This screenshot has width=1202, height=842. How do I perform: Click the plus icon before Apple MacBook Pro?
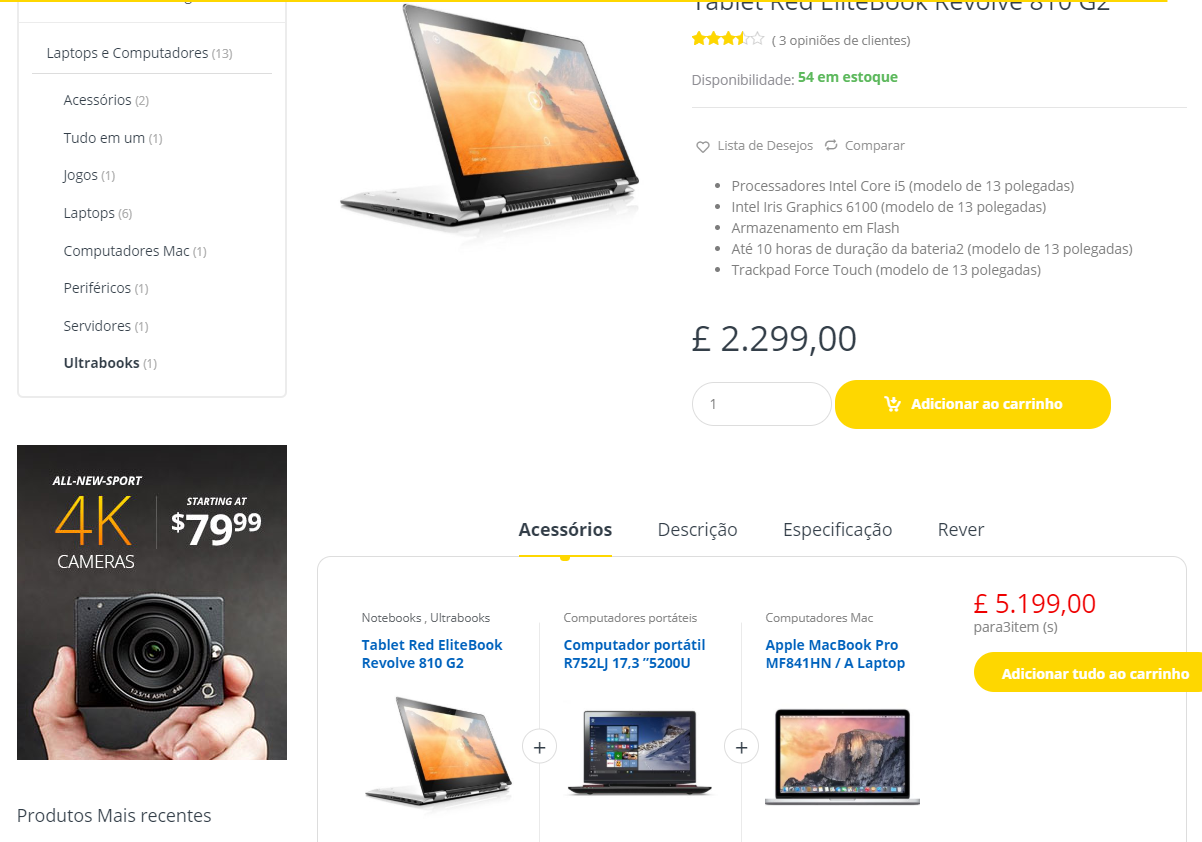point(741,746)
